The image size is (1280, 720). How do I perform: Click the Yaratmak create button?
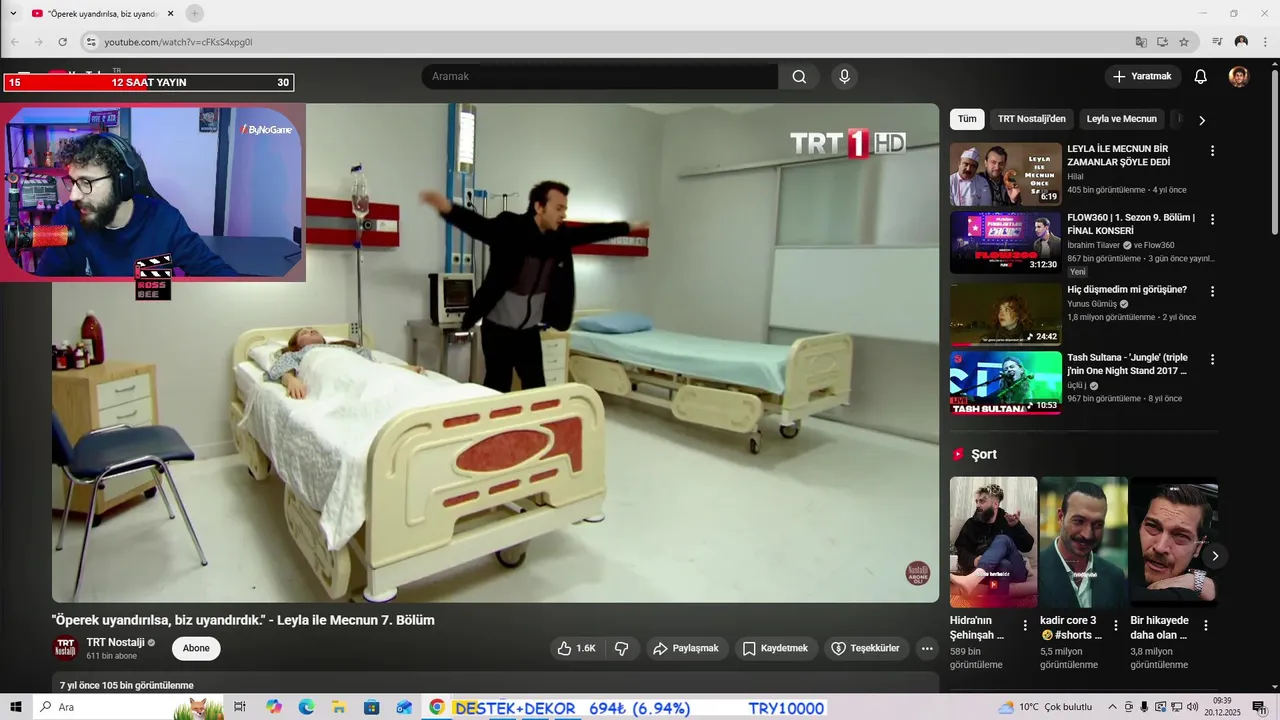(1142, 76)
